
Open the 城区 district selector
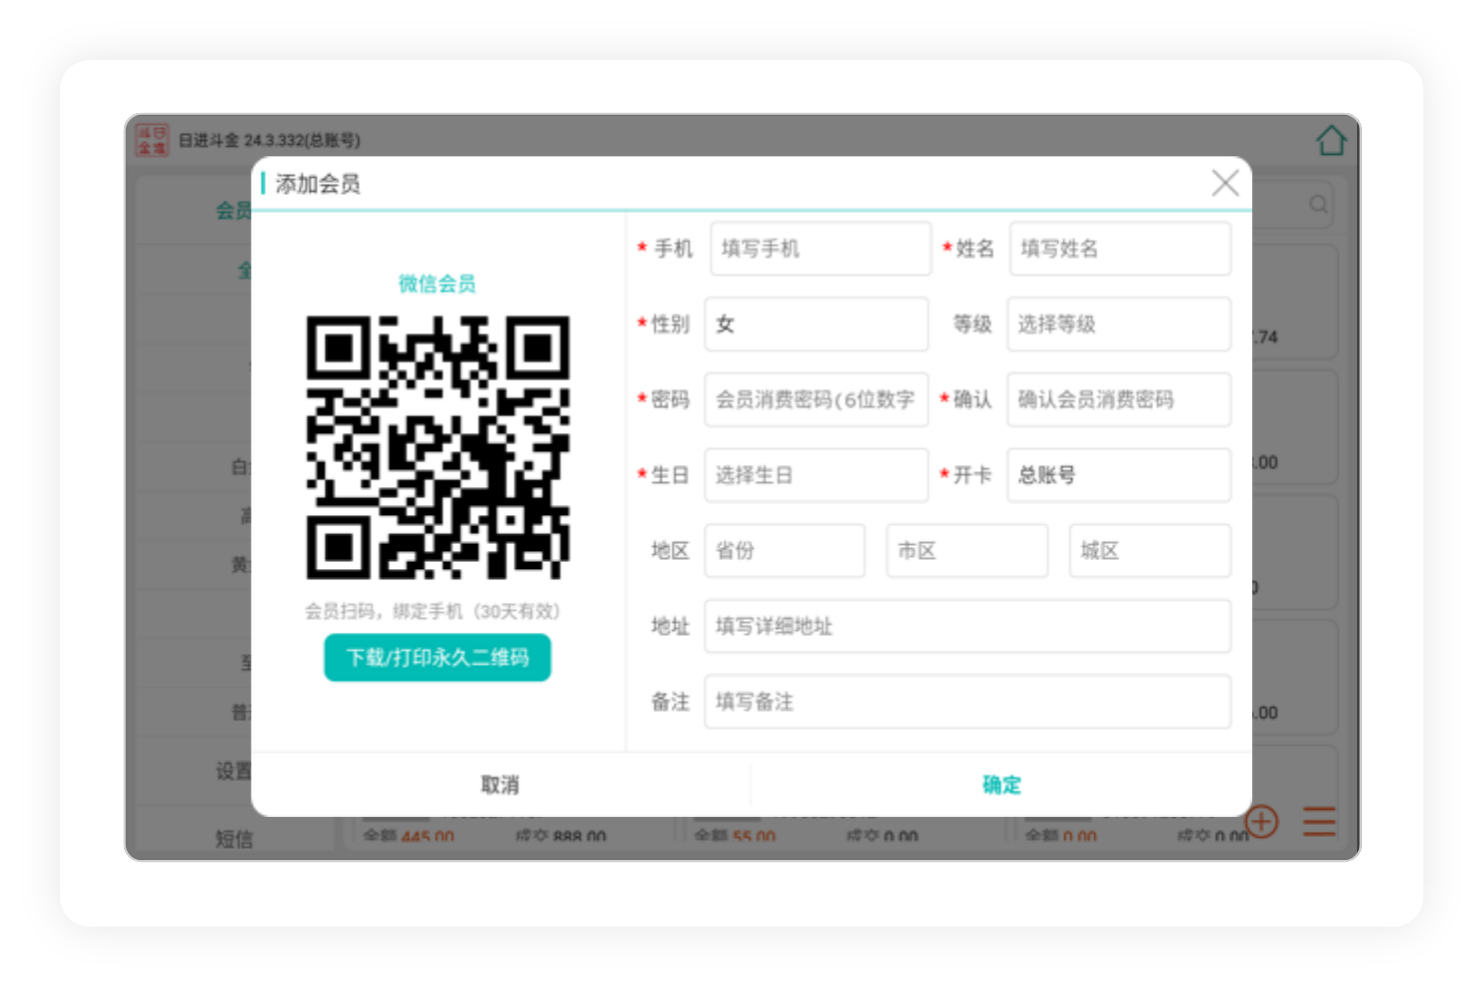(1150, 550)
